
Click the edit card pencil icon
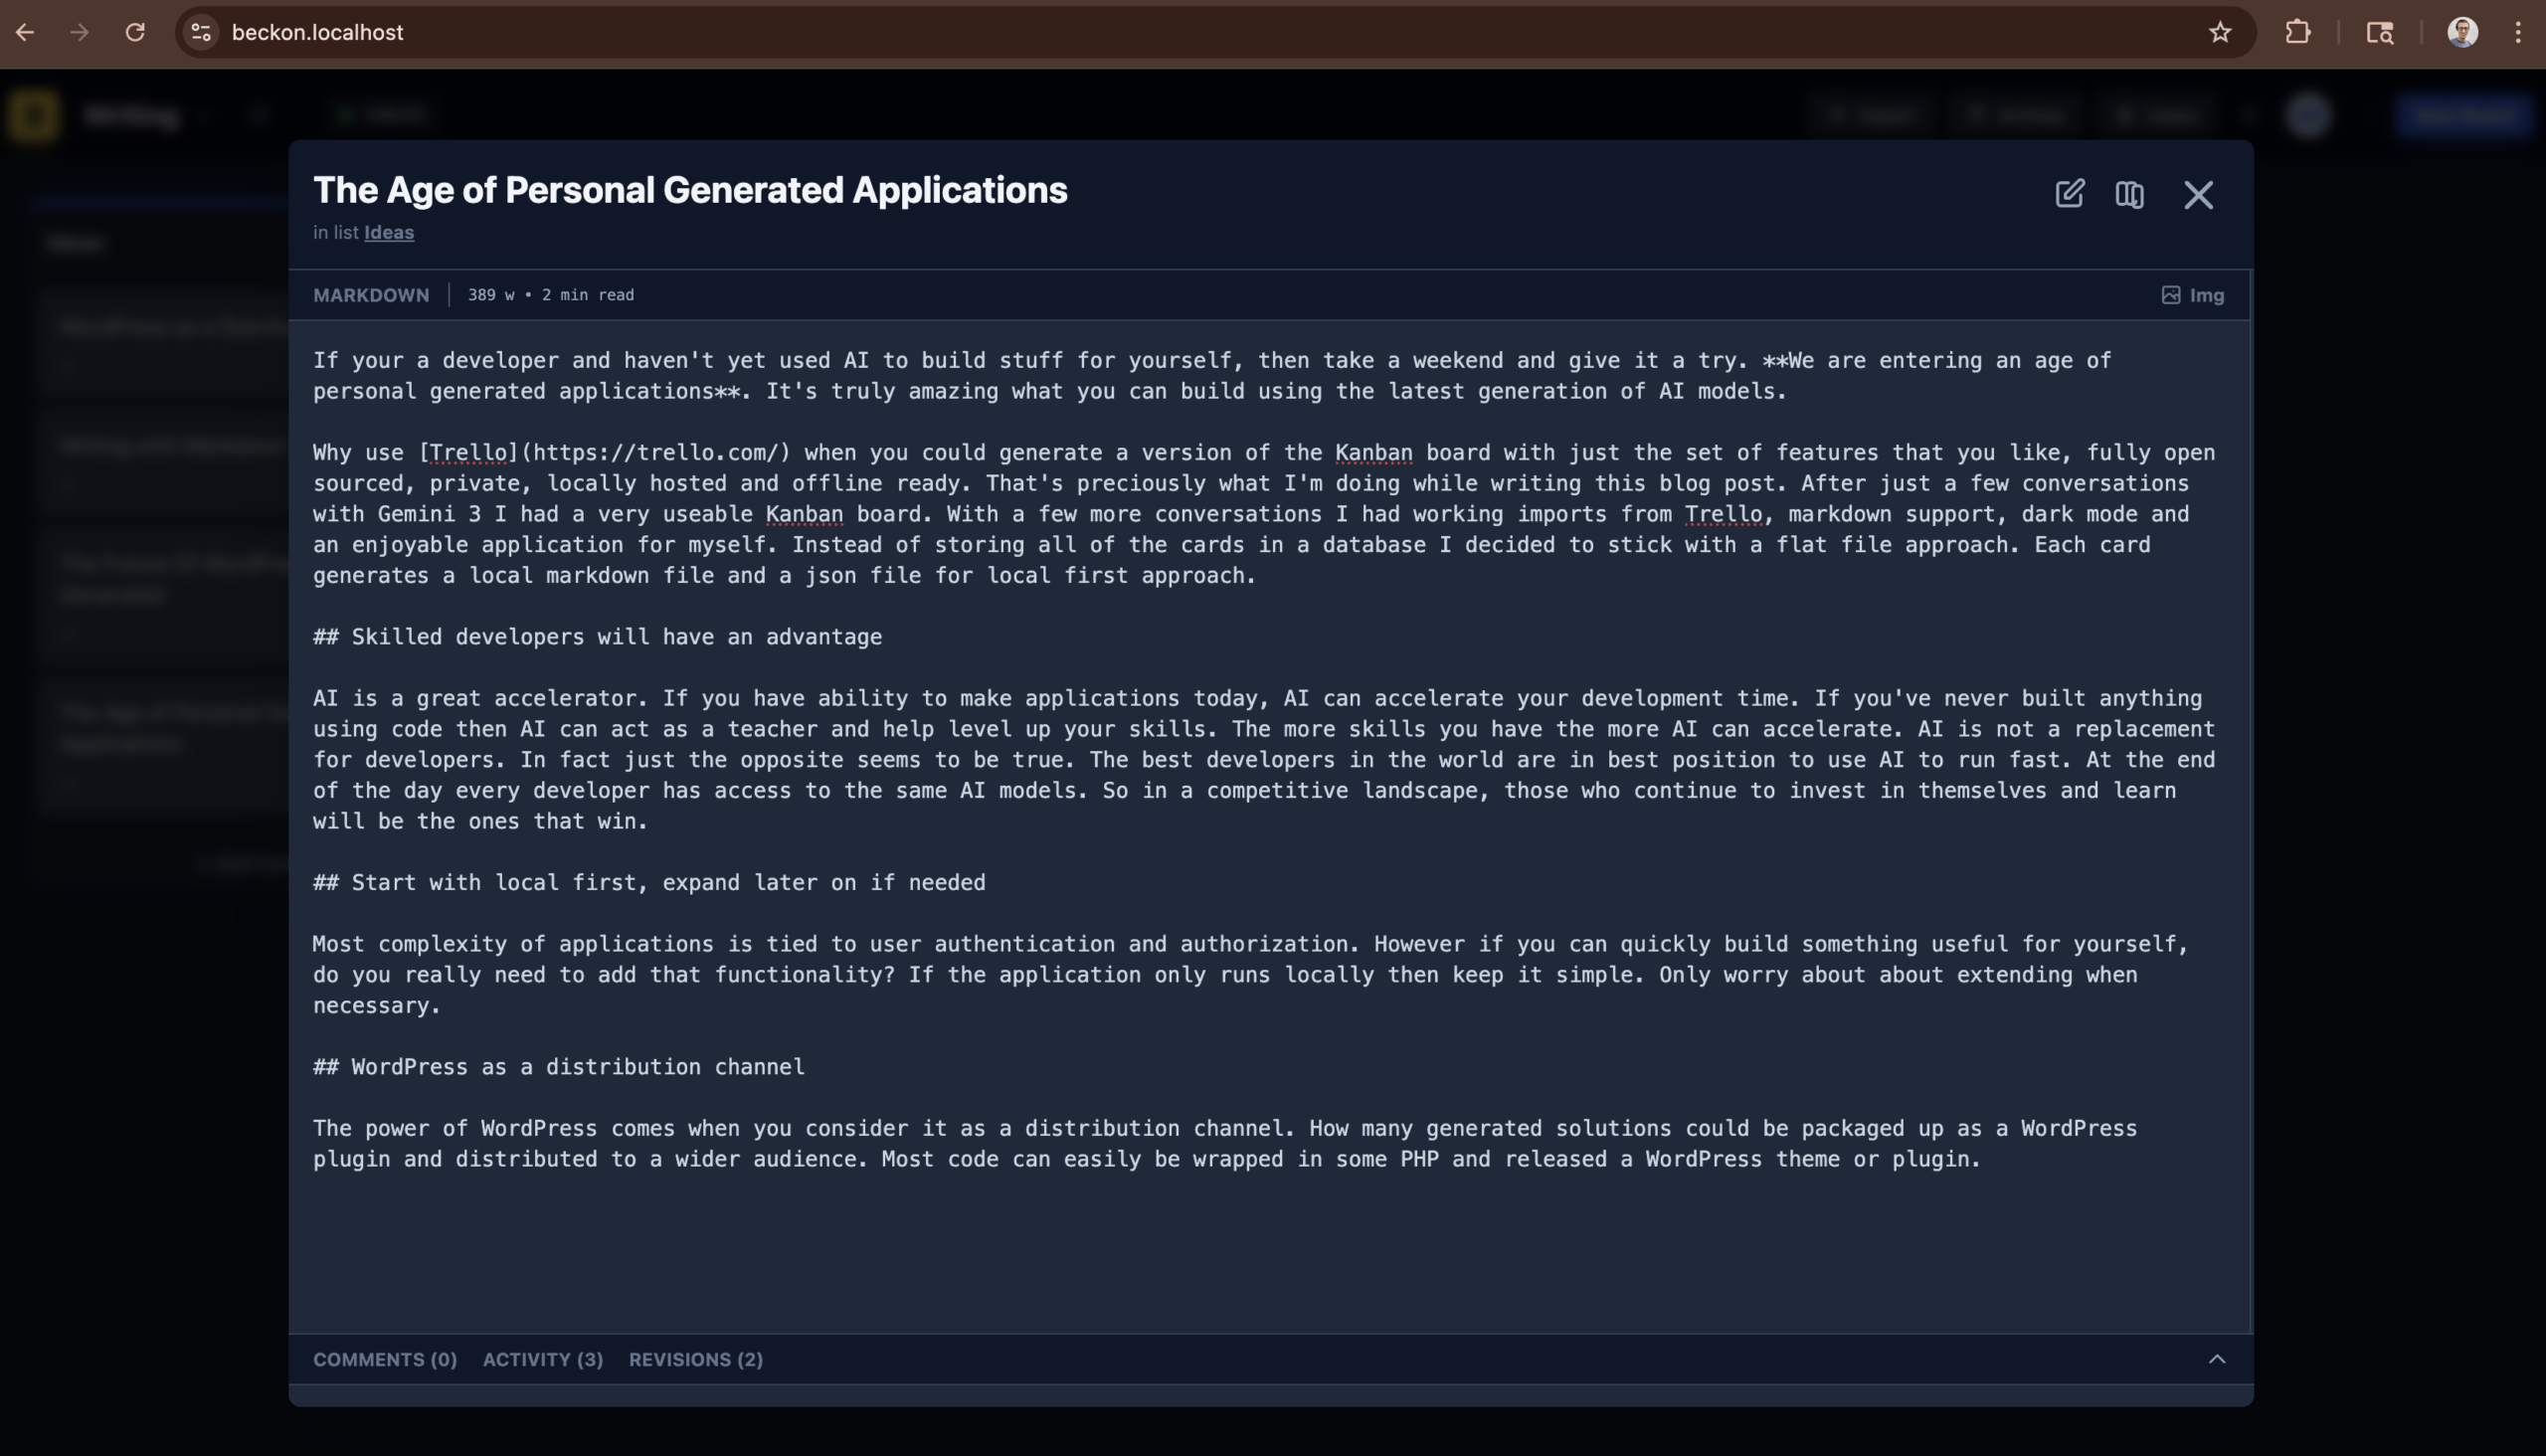(2069, 193)
